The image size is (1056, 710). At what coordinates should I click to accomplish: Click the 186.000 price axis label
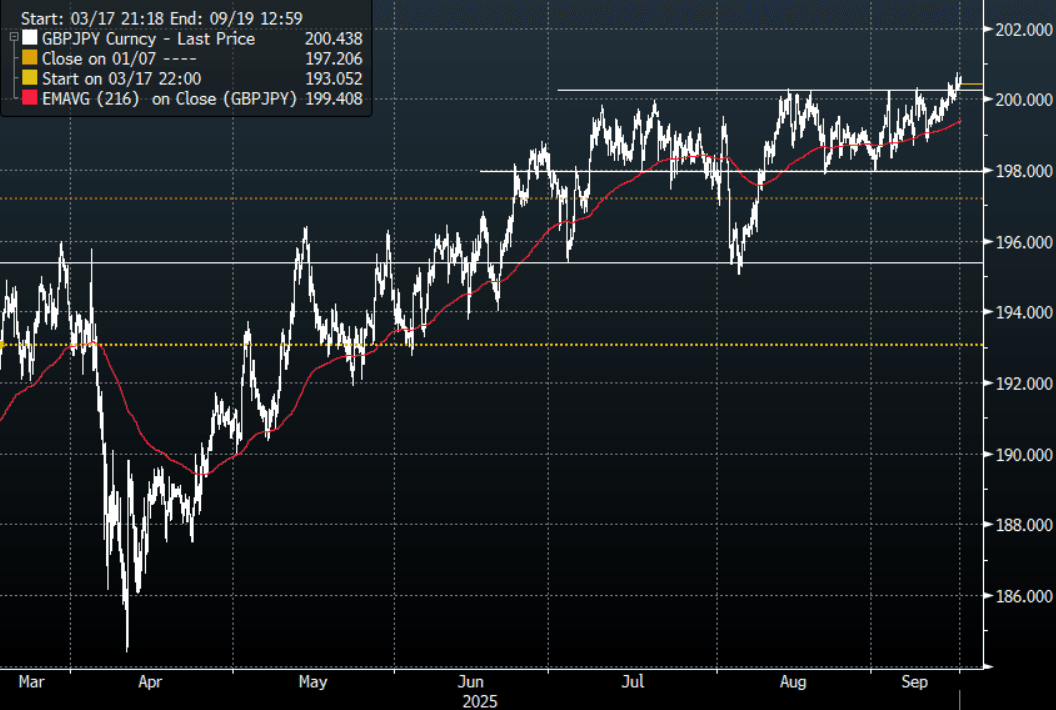(1020, 596)
